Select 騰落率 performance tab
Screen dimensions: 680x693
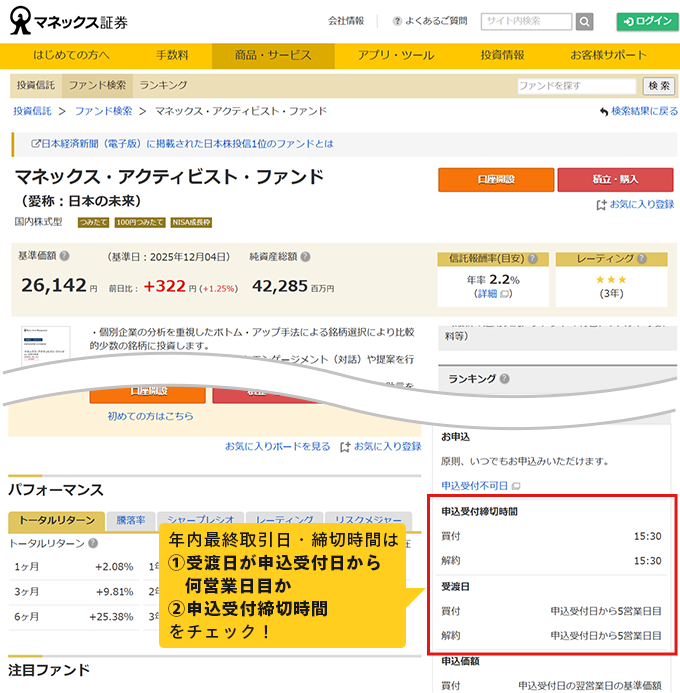(x=131, y=521)
